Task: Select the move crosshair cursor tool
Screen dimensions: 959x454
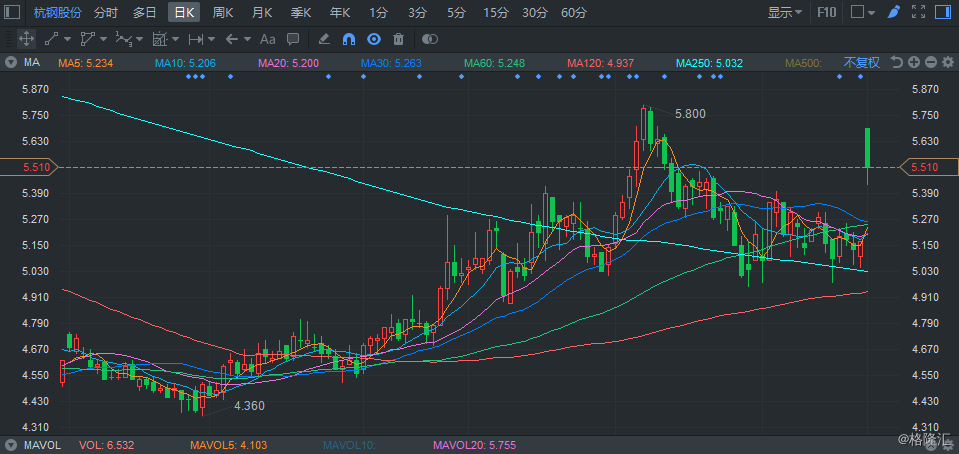Action: click(x=27, y=39)
